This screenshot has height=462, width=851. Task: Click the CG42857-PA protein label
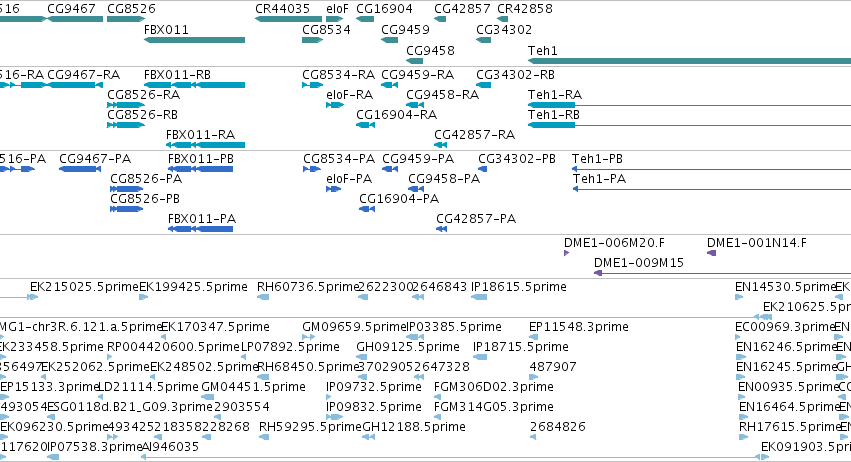[x=476, y=219]
